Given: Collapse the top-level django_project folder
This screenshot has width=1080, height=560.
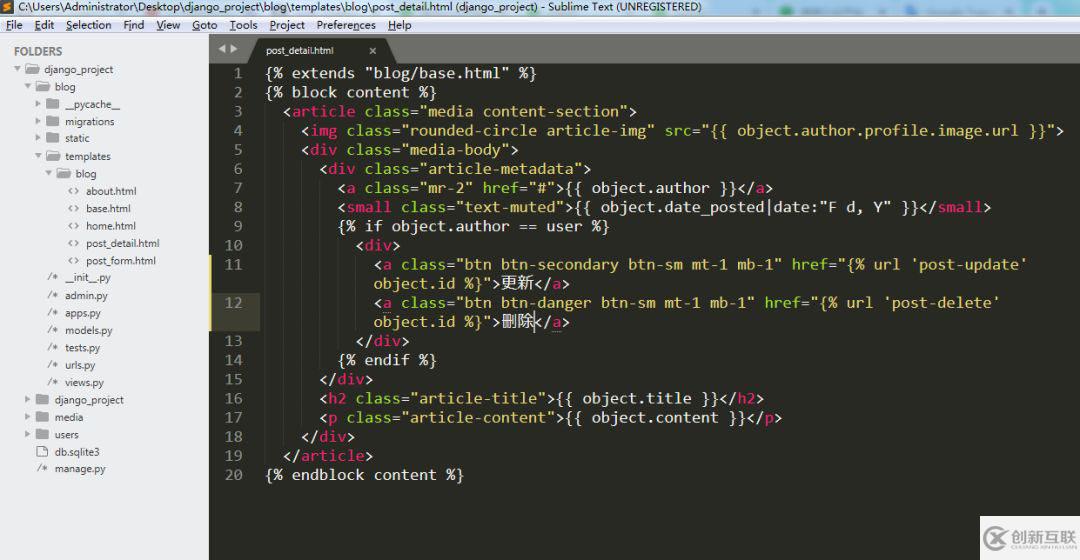Looking at the screenshot, I should pos(17,69).
